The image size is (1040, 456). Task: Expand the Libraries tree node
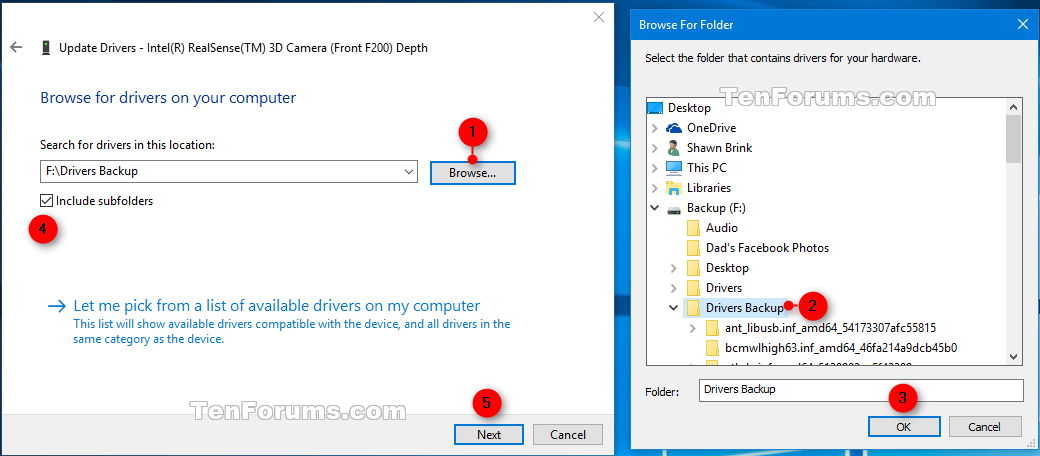click(655, 188)
